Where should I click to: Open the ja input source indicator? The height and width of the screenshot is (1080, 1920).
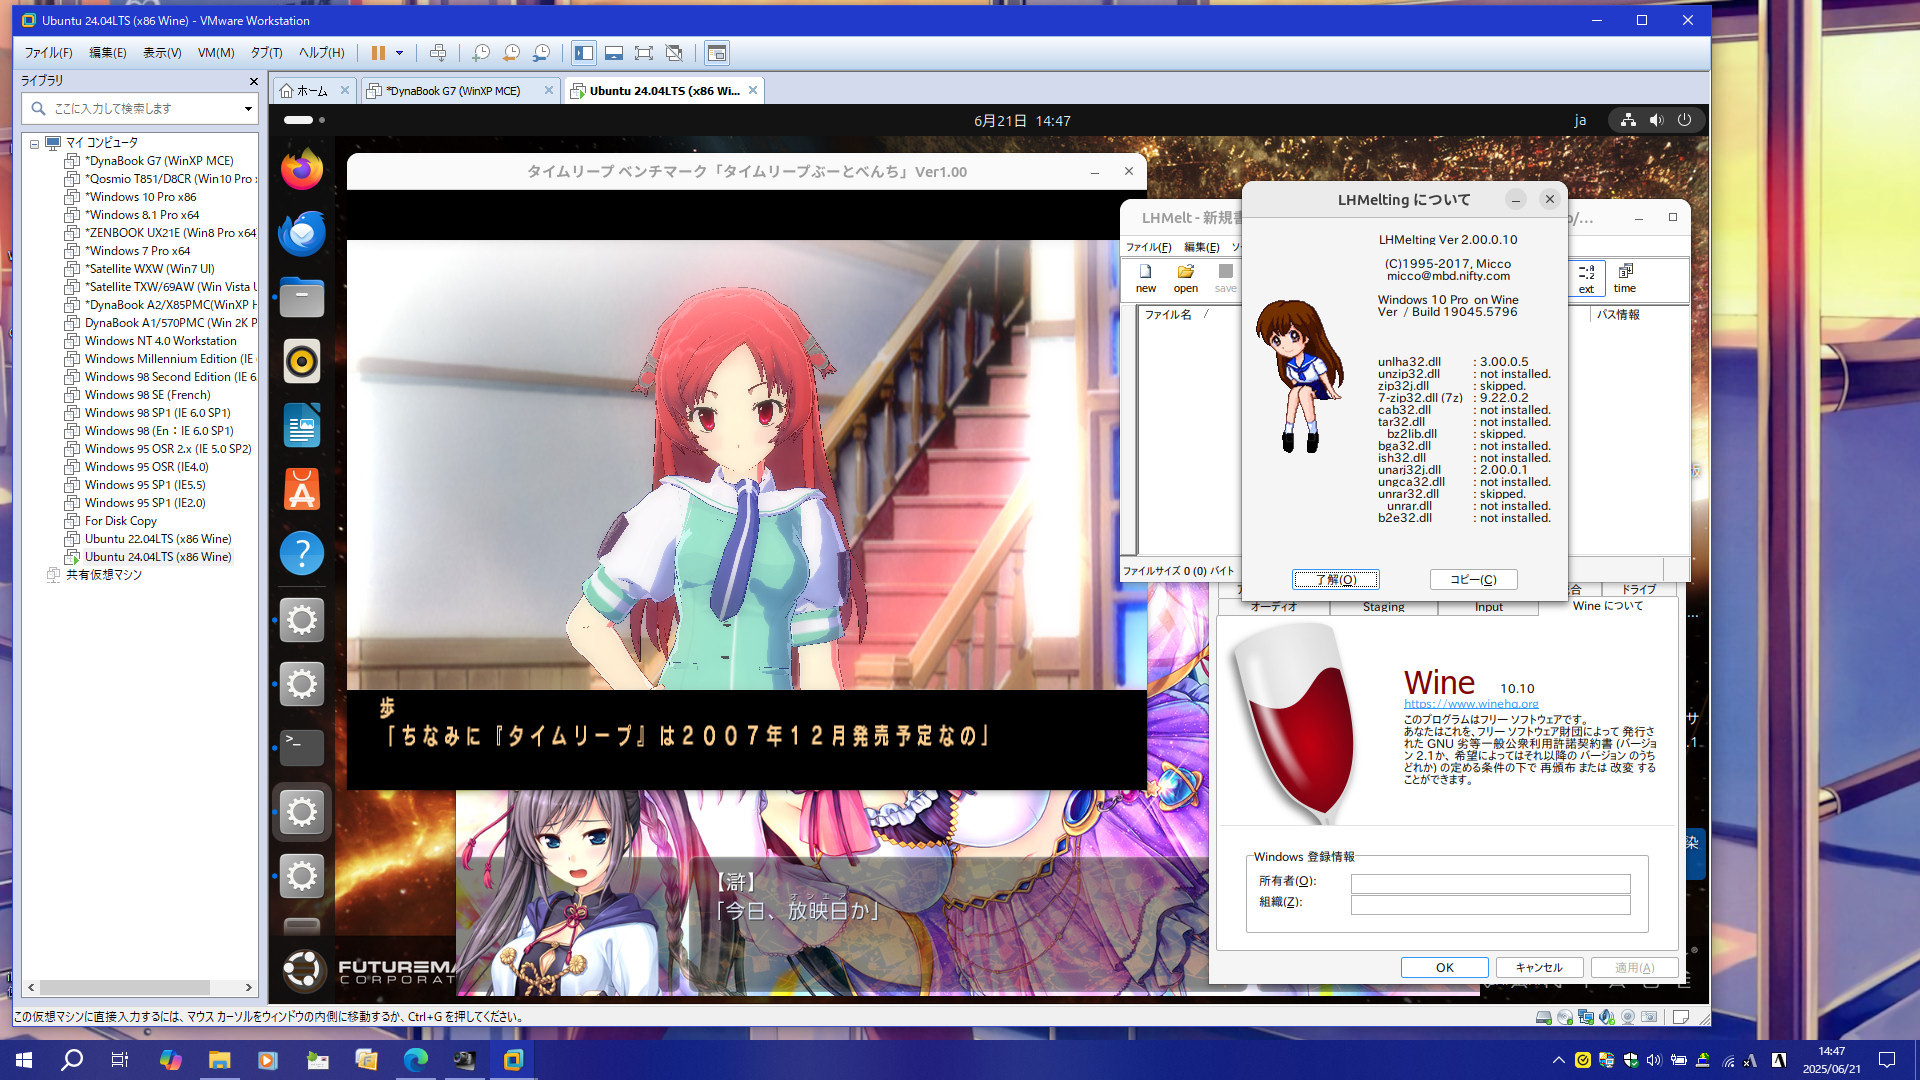pyautogui.click(x=1580, y=120)
